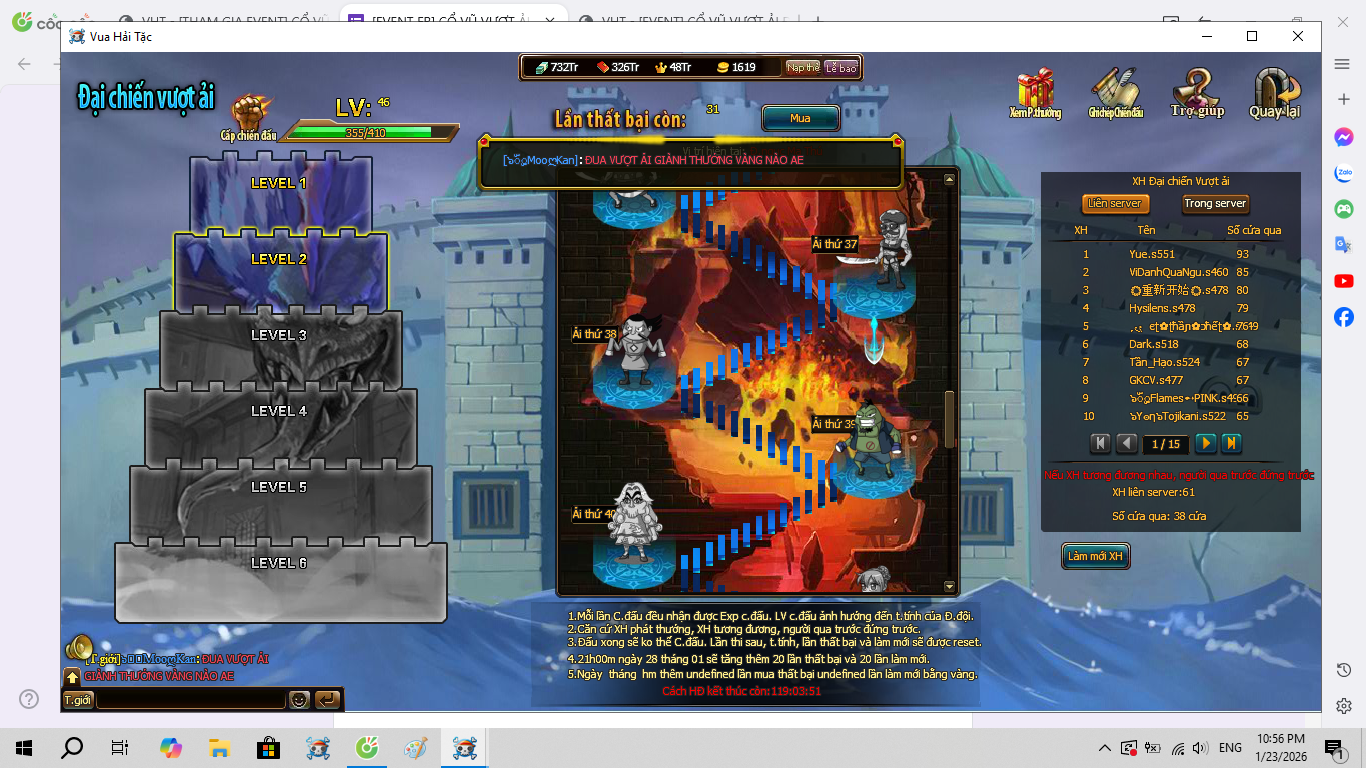Open Paint from the taskbar
Image resolution: width=1366 pixels, height=768 pixels.
point(415,747)
